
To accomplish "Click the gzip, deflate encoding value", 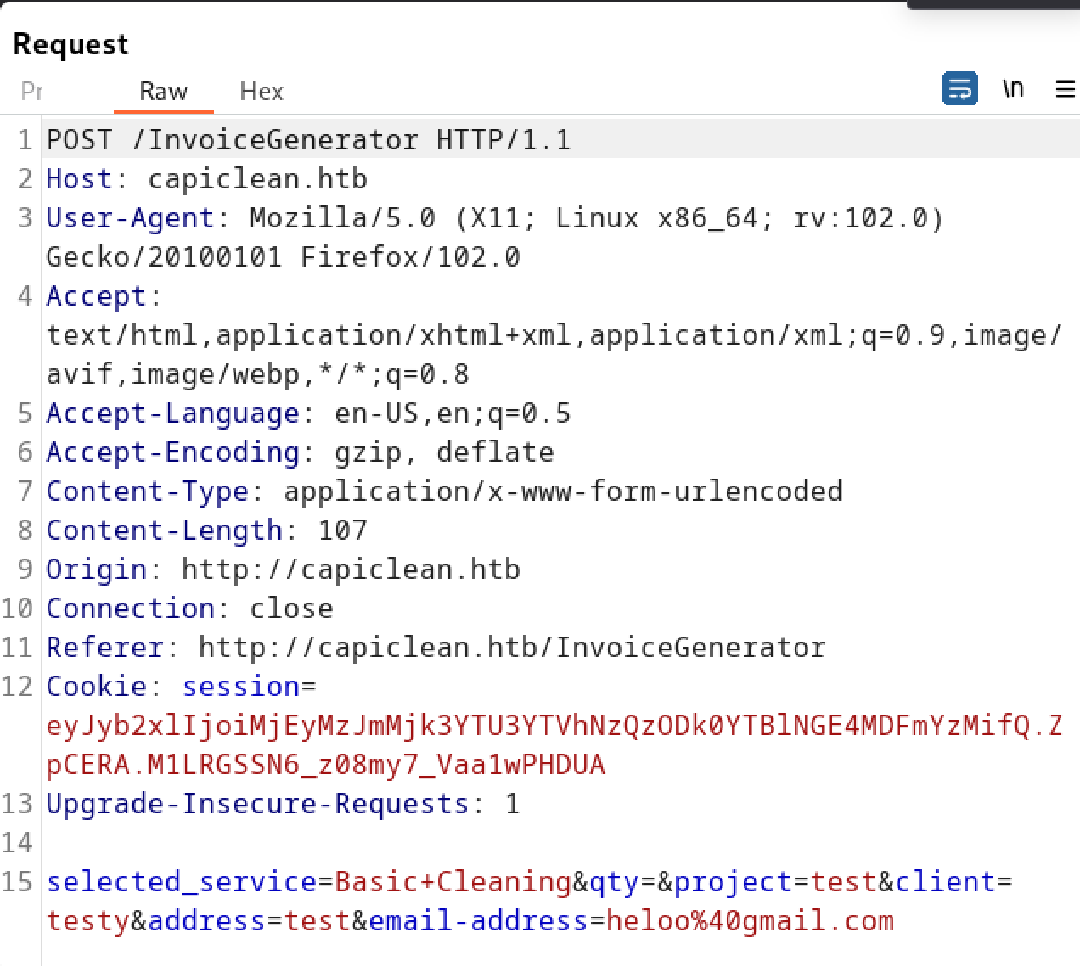I will pos(443,453).
